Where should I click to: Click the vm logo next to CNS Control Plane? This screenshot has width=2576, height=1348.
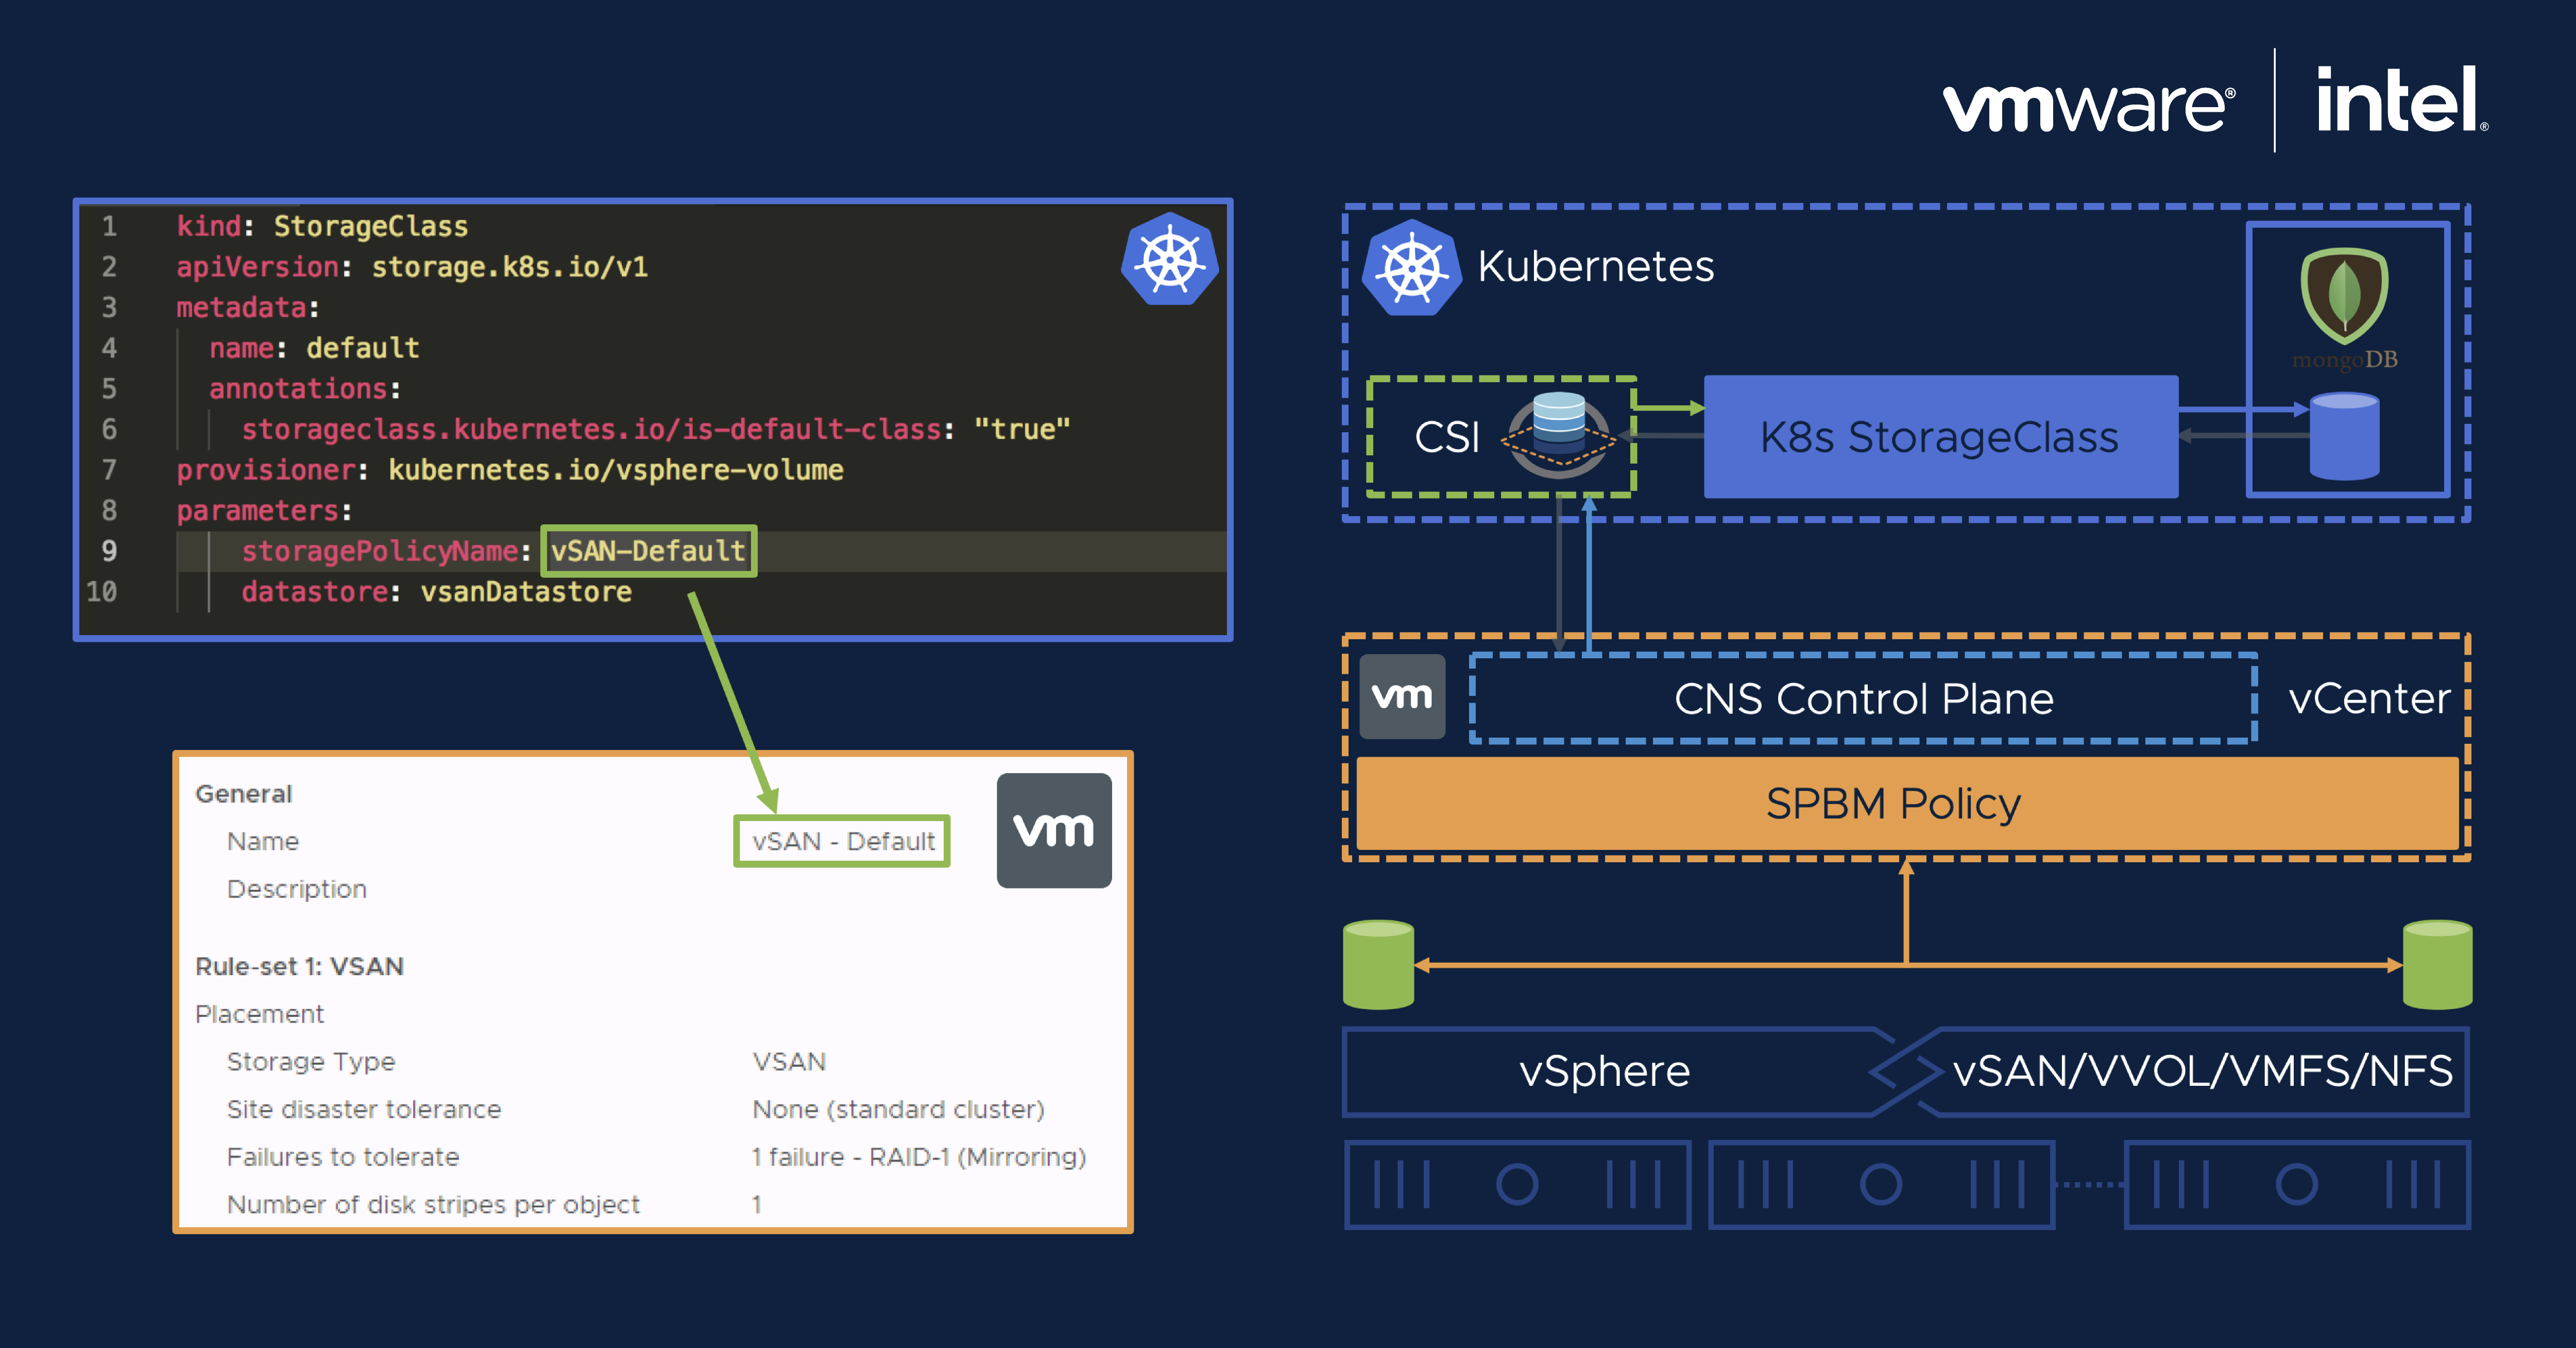[1402, 697]
